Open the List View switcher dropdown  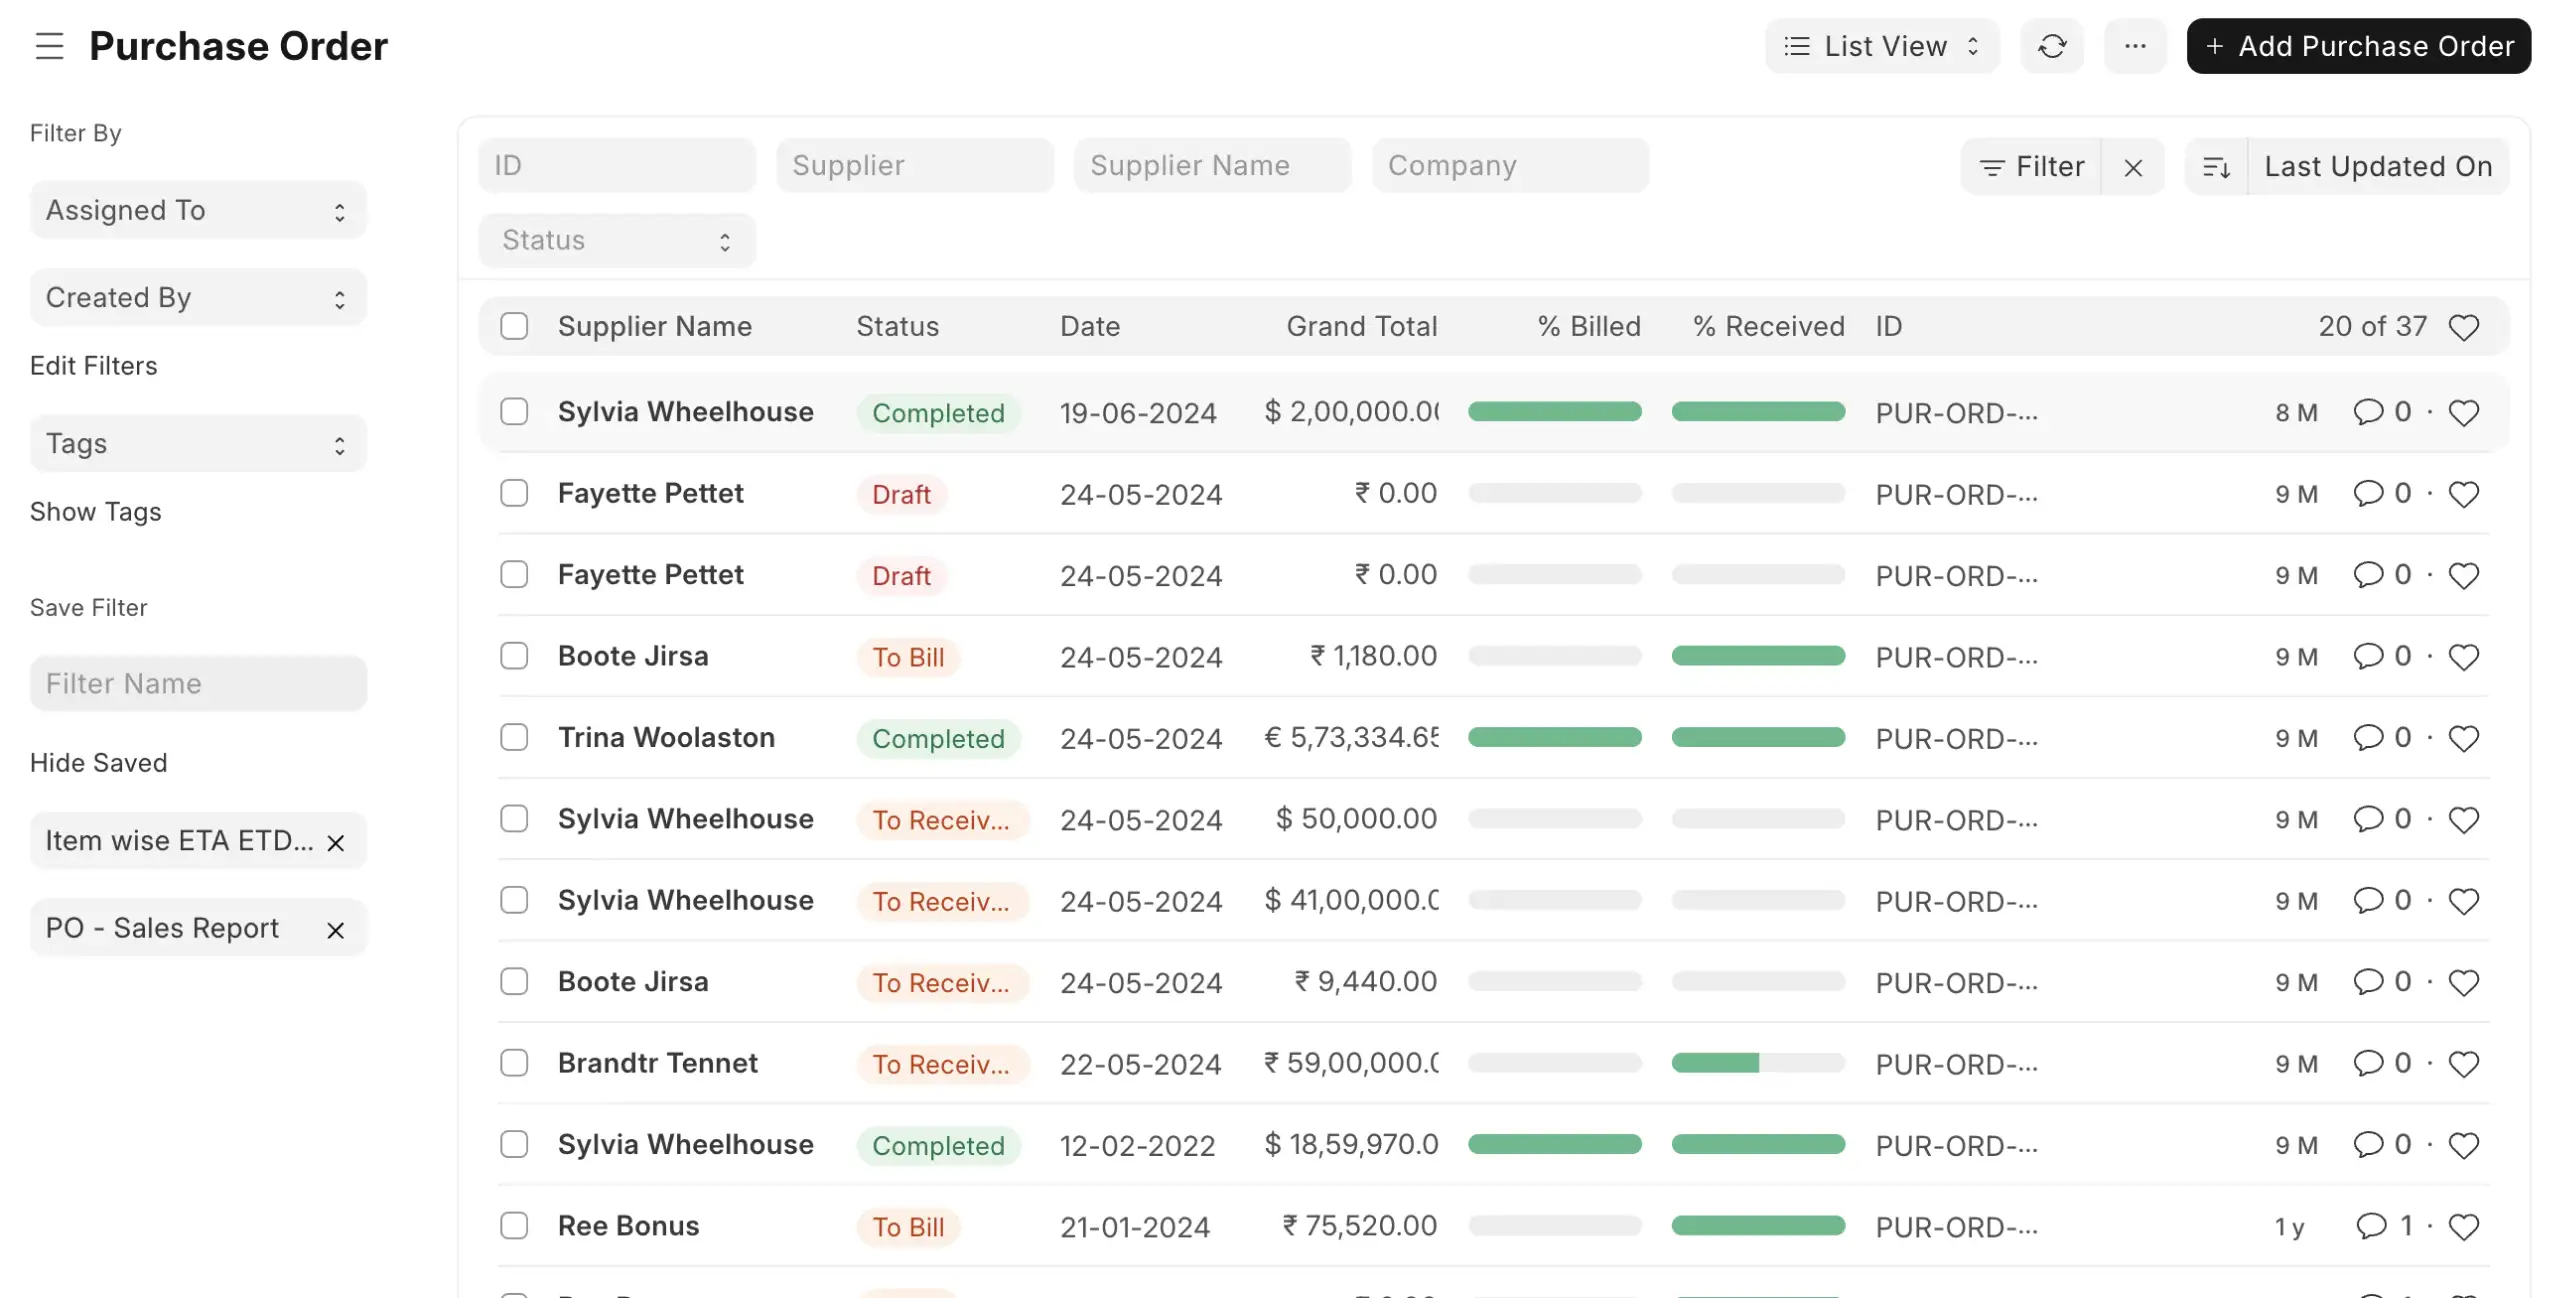click(x=1881, y=46)
